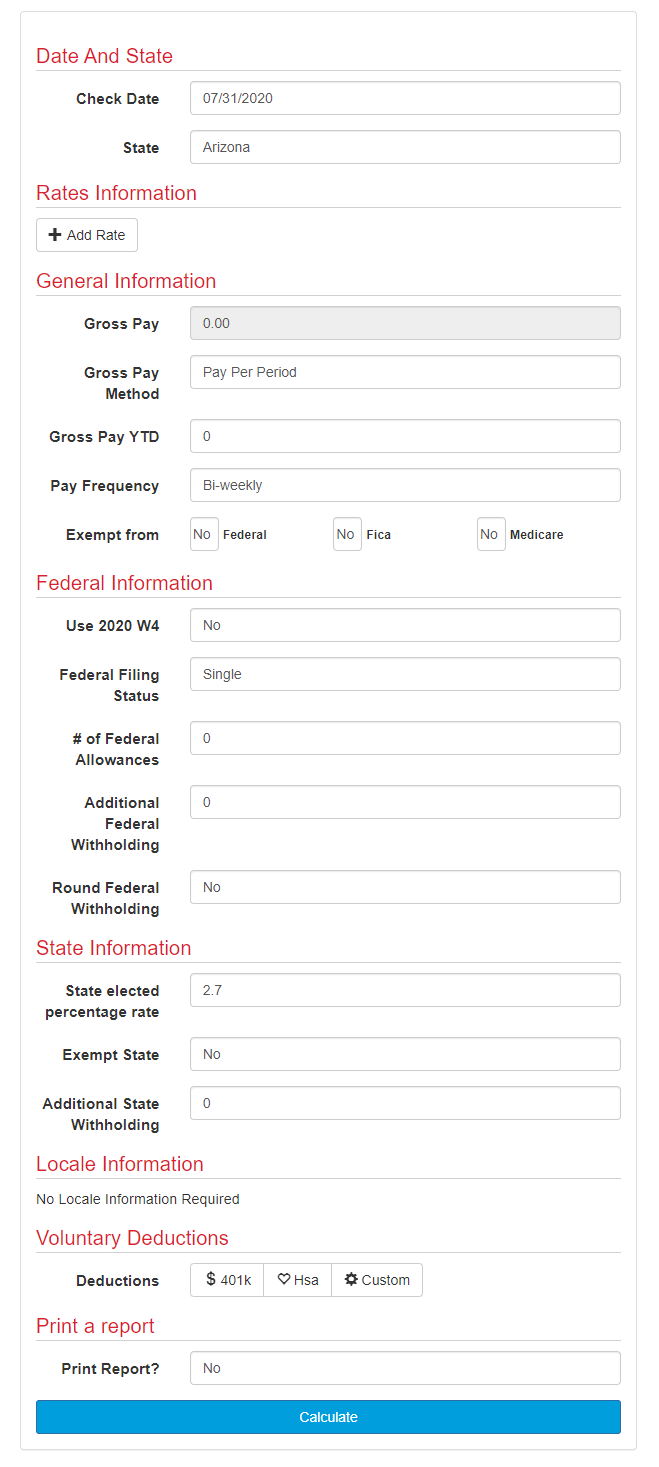Open the State dropdown showing Arizona
659x1467 pixels.
coord(405,147)
